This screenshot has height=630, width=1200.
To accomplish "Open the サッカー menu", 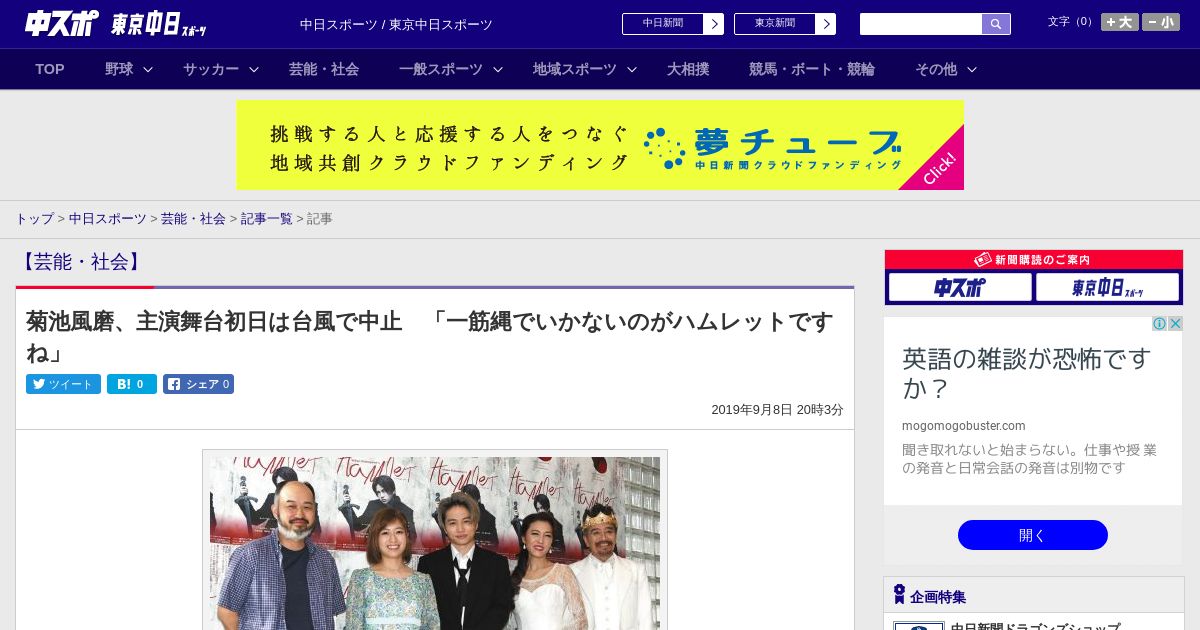I will click(x=211, y=69).
